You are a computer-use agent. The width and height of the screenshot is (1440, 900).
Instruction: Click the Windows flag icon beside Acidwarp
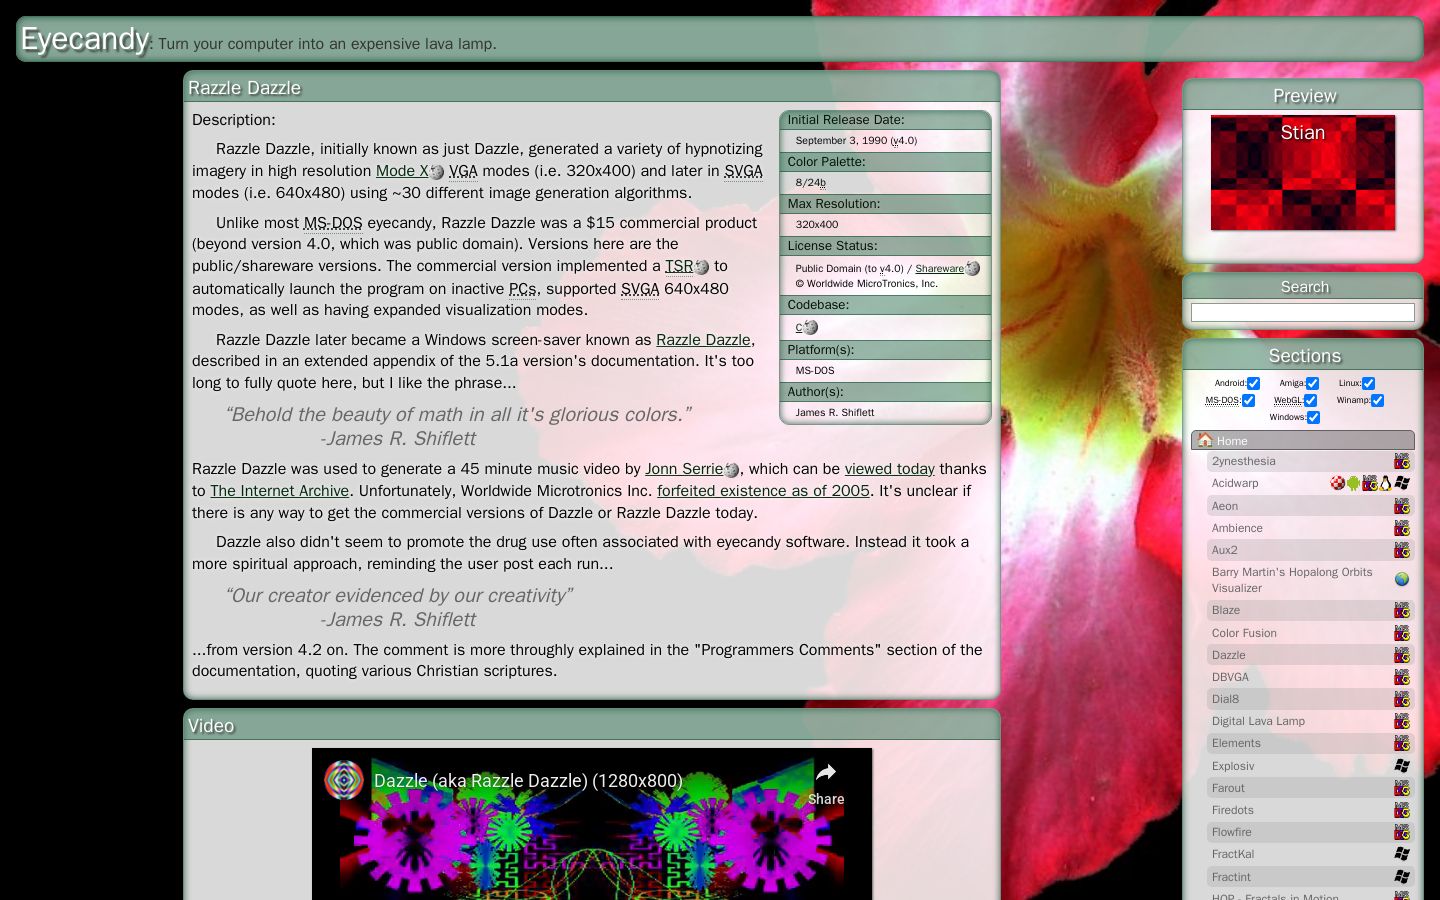1402,483
